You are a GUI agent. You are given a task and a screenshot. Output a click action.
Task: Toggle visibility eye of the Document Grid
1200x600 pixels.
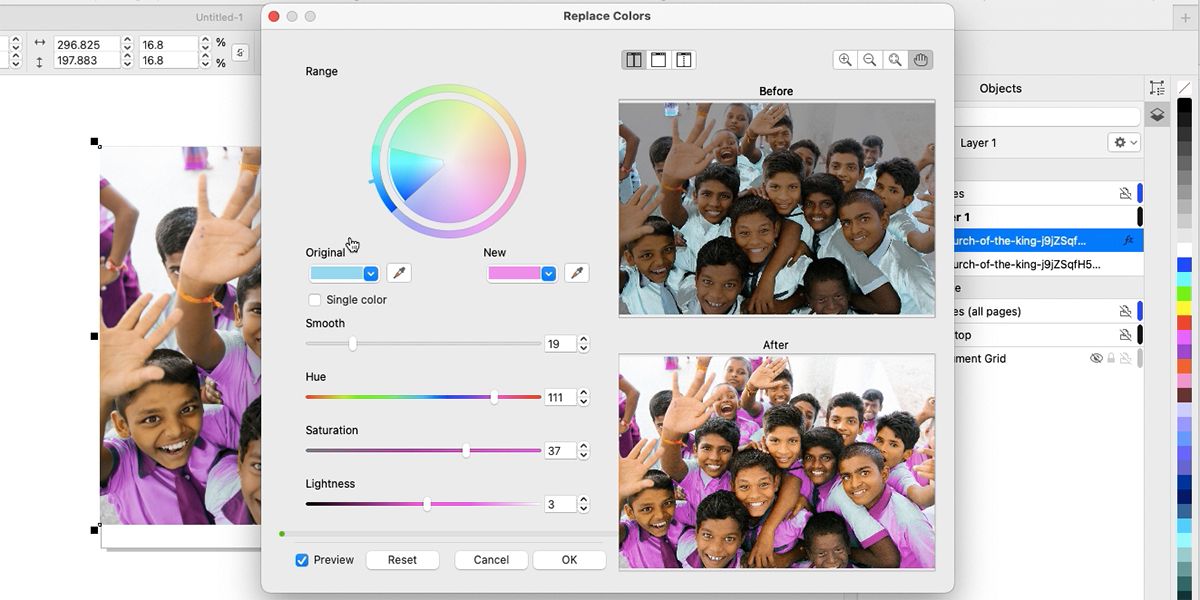click(1096, 359)
